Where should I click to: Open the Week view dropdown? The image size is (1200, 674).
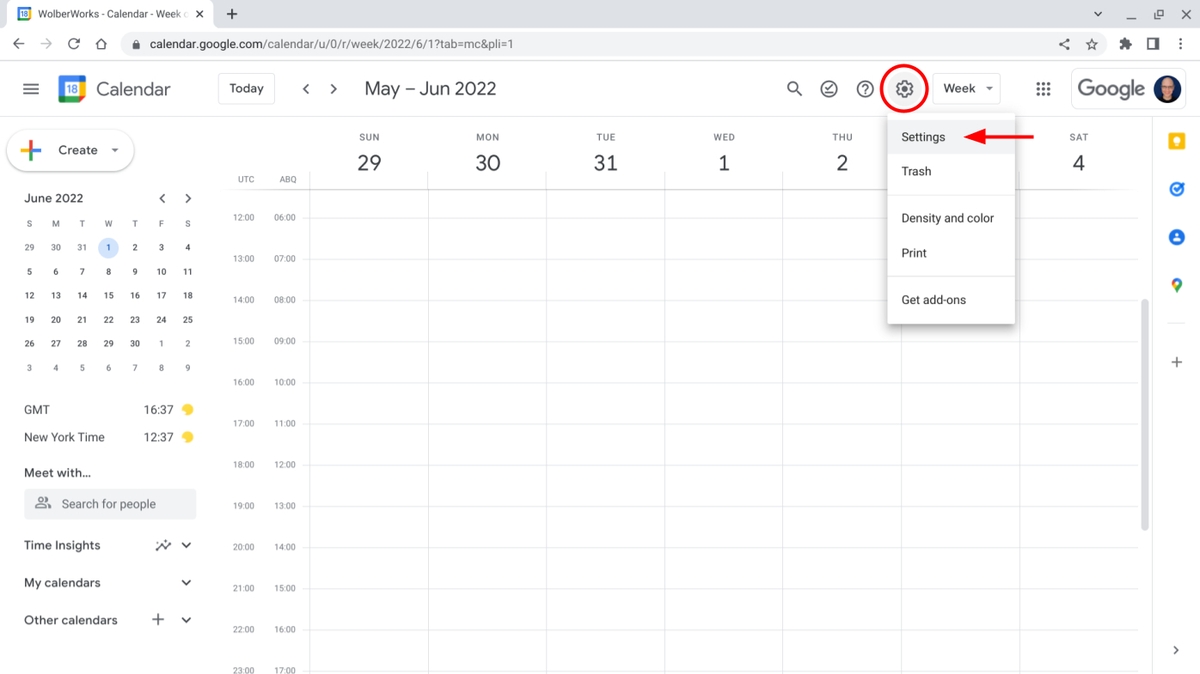[965, 88]
